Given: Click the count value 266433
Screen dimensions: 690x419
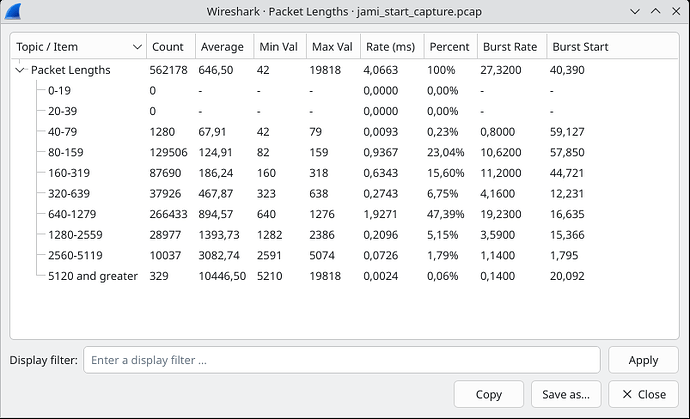Looking at the screenshot, I should coord(168,214).
